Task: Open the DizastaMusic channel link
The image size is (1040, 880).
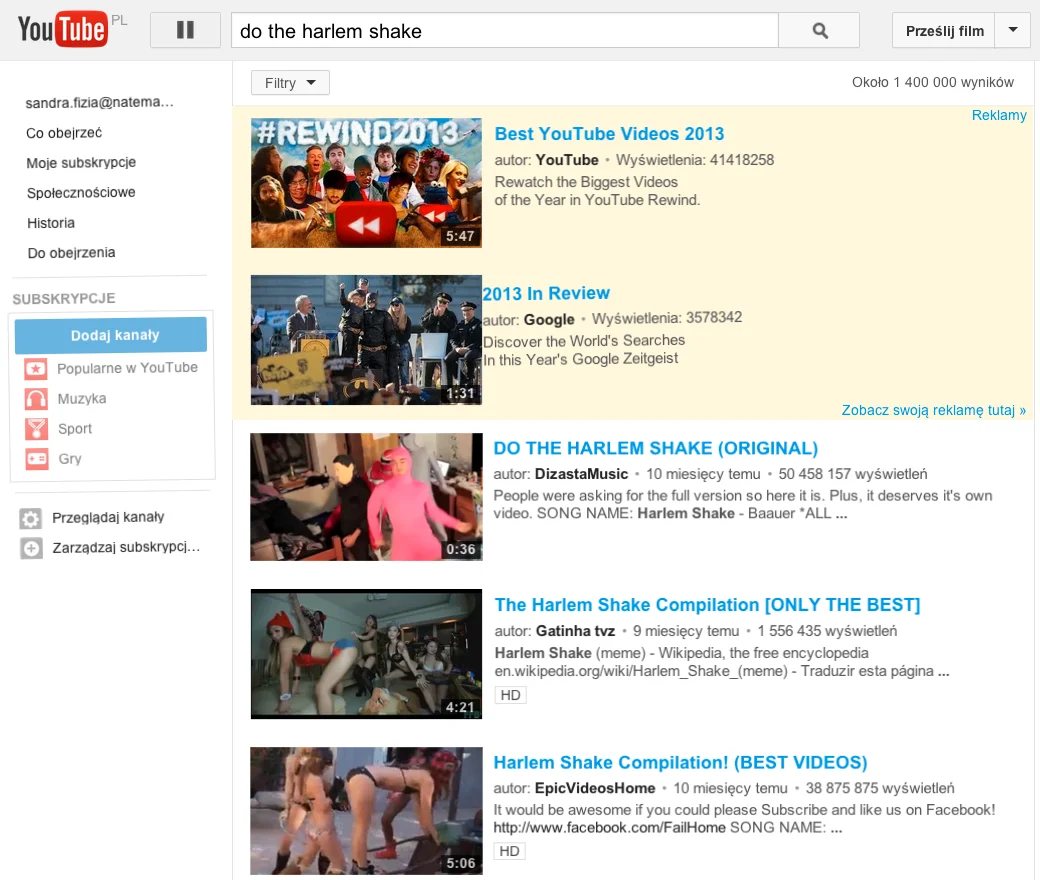Action: [581, 474]
